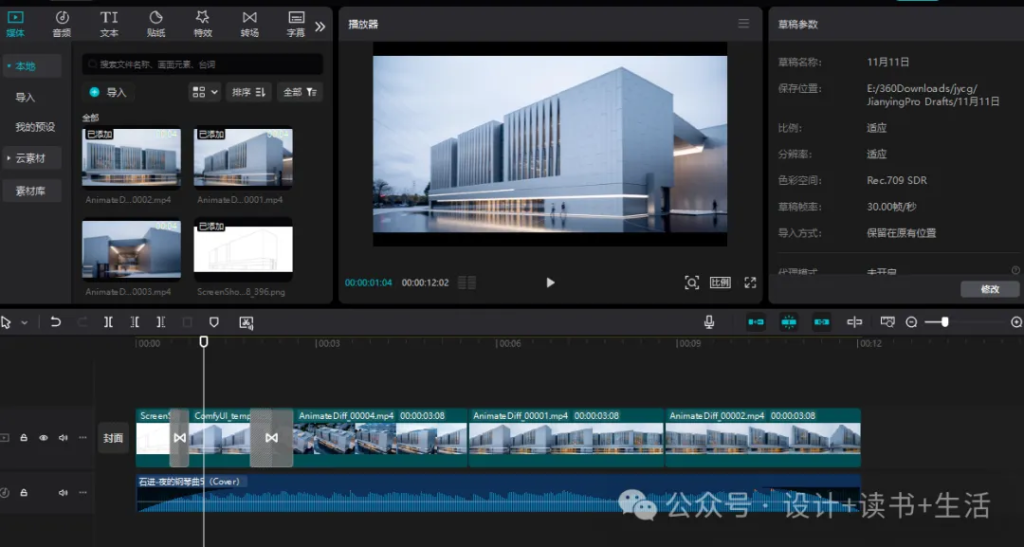Click the timeline zoom slider handle
The height and width of the screenshot is (547, 1024).
944,322
